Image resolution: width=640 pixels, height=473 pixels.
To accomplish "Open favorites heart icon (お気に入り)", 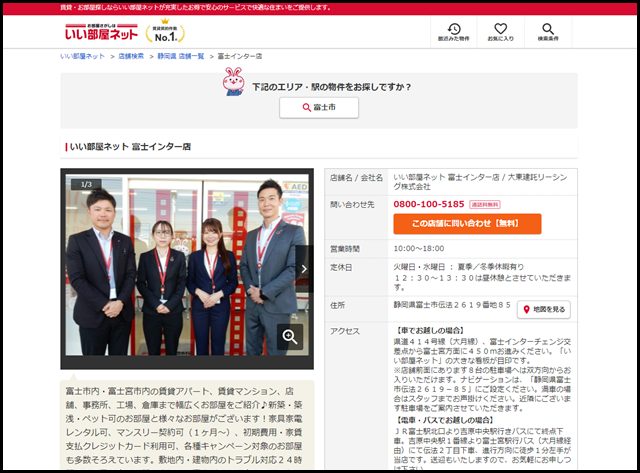I will [x=501, y=32].
